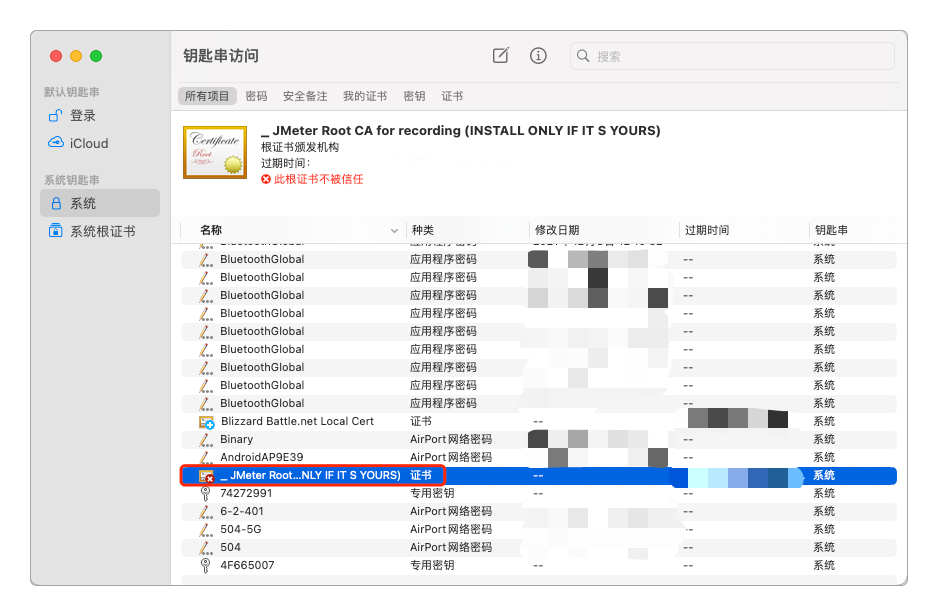The height and width of the screenshot is (616, 938).
Task: Click the search magnifier icon
Action: [583, 56]
